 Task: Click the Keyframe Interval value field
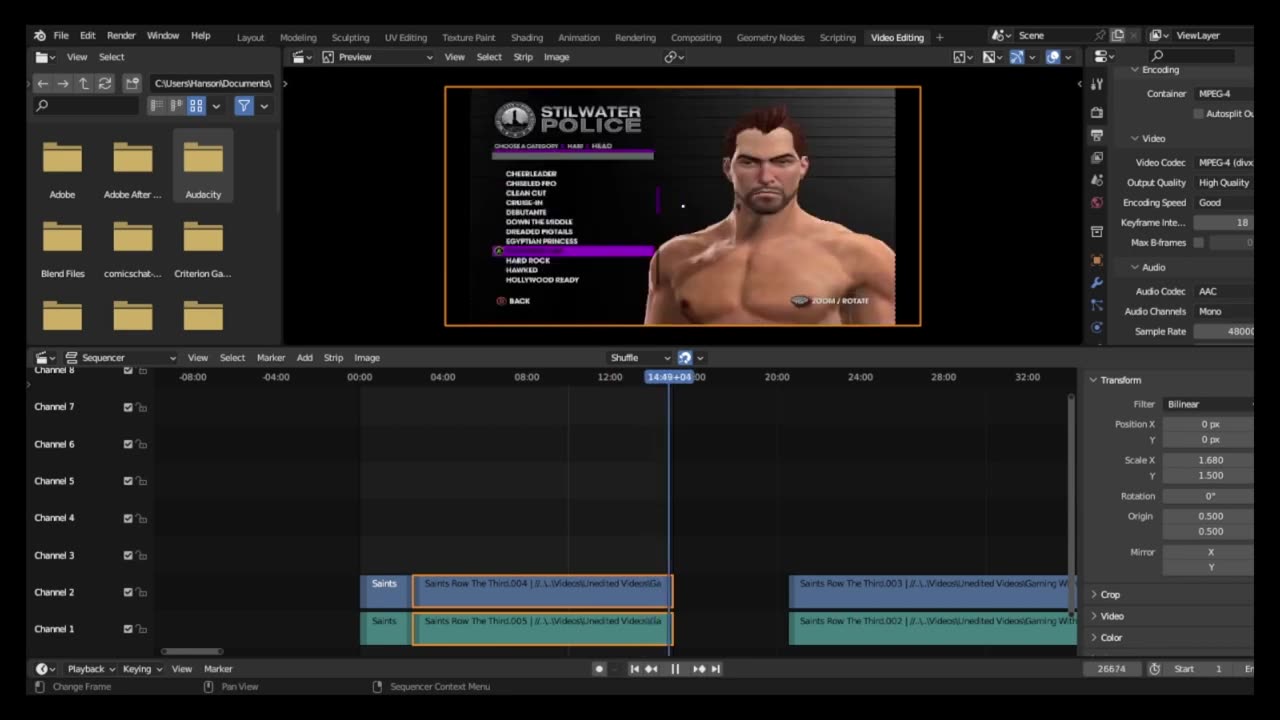tap(1223, 223)
